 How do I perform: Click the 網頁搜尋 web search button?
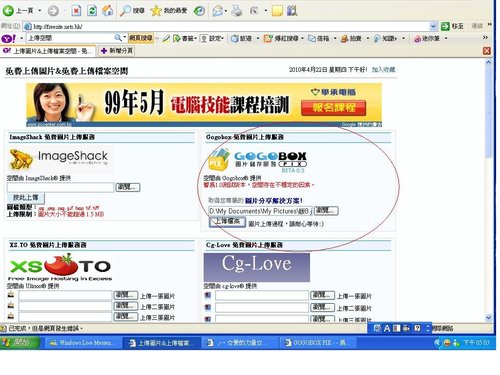pyautogui.click(x=141, y=38)
